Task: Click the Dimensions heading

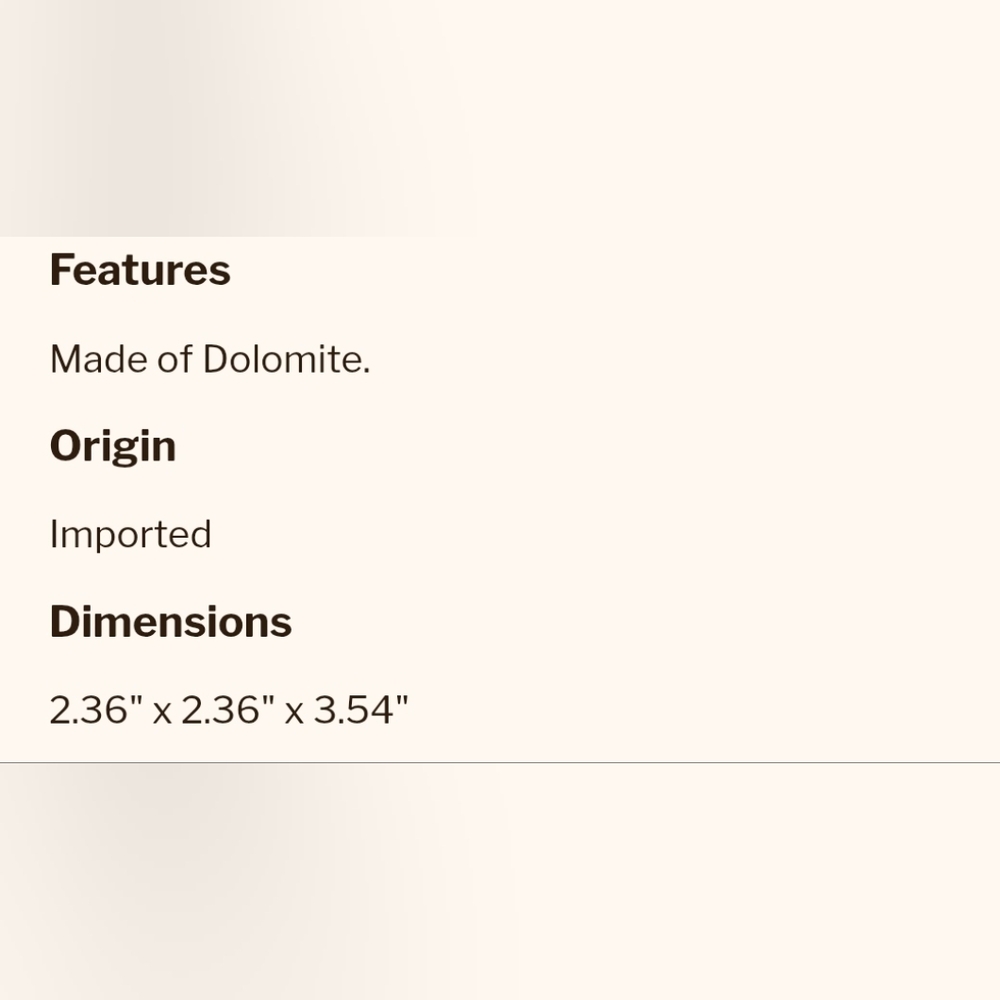Action: (171, 622)
